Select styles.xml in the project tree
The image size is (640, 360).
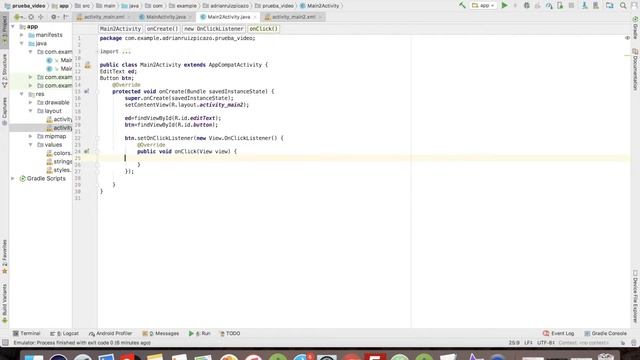pyautogui.click(x=59, y=170)
